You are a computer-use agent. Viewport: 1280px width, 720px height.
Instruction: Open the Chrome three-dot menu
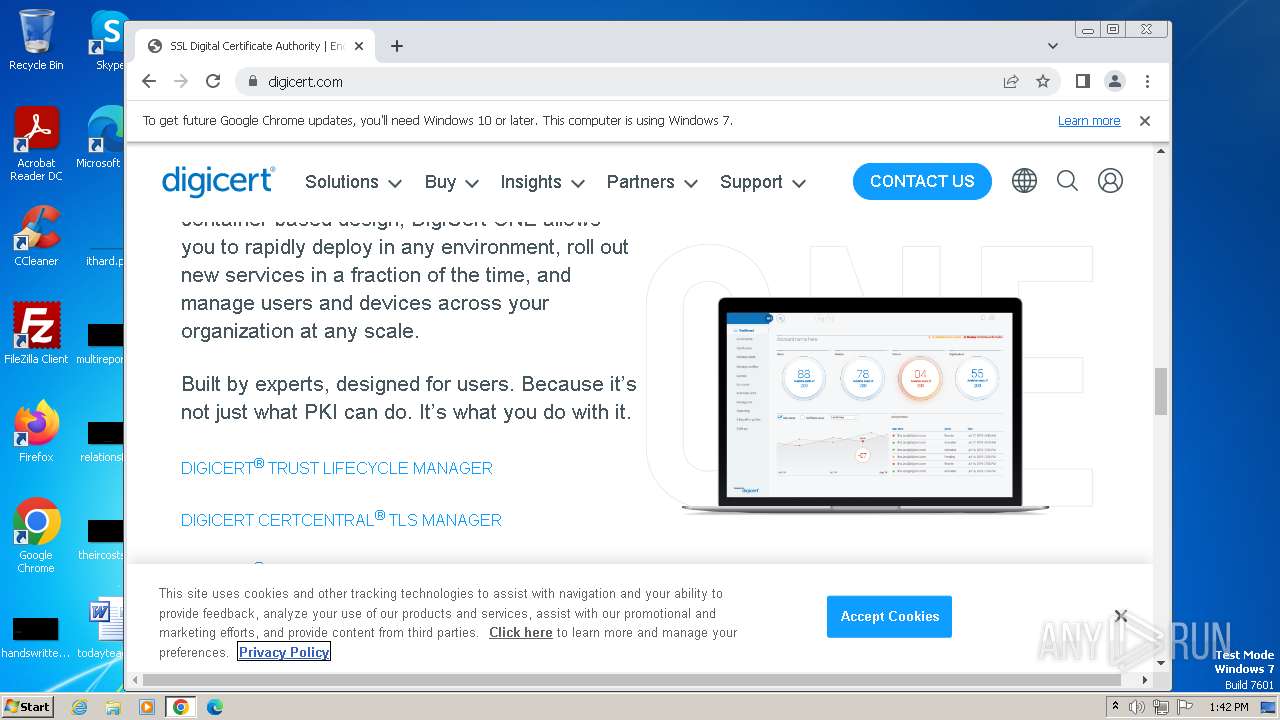coord(1147,81)
